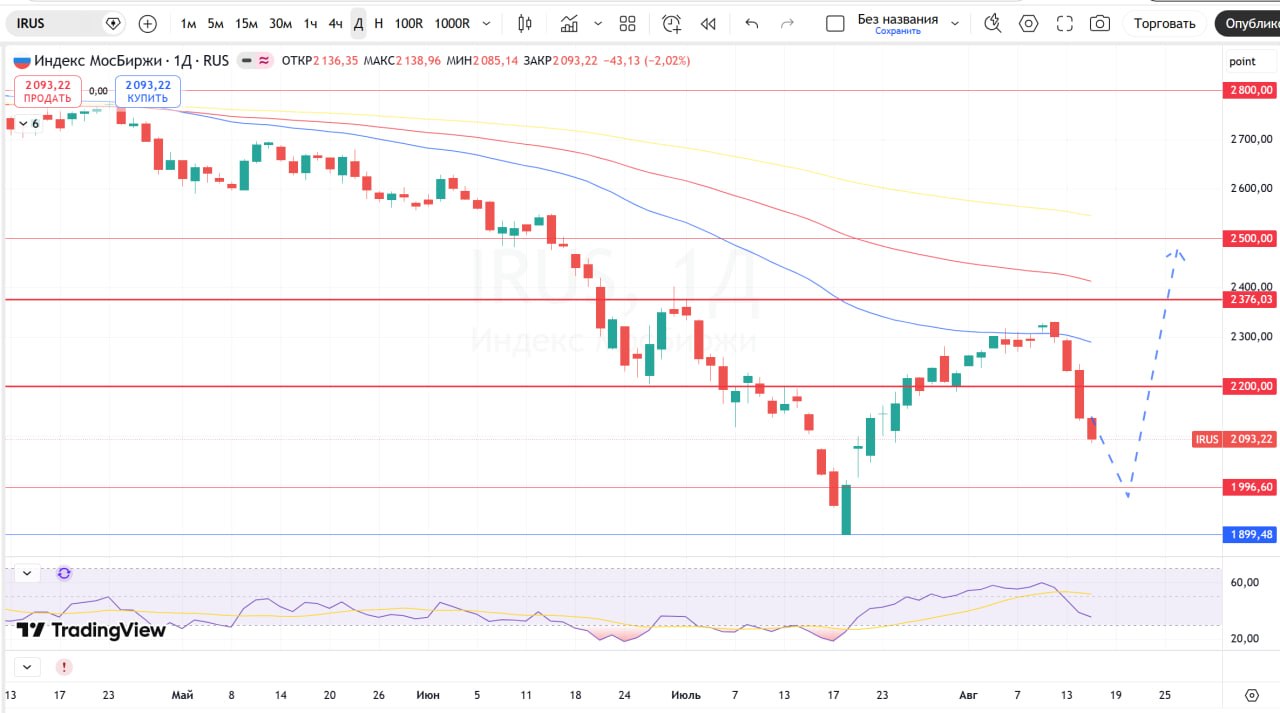
Task: Click the Опубликовать button
Action: coord(1246,23)
